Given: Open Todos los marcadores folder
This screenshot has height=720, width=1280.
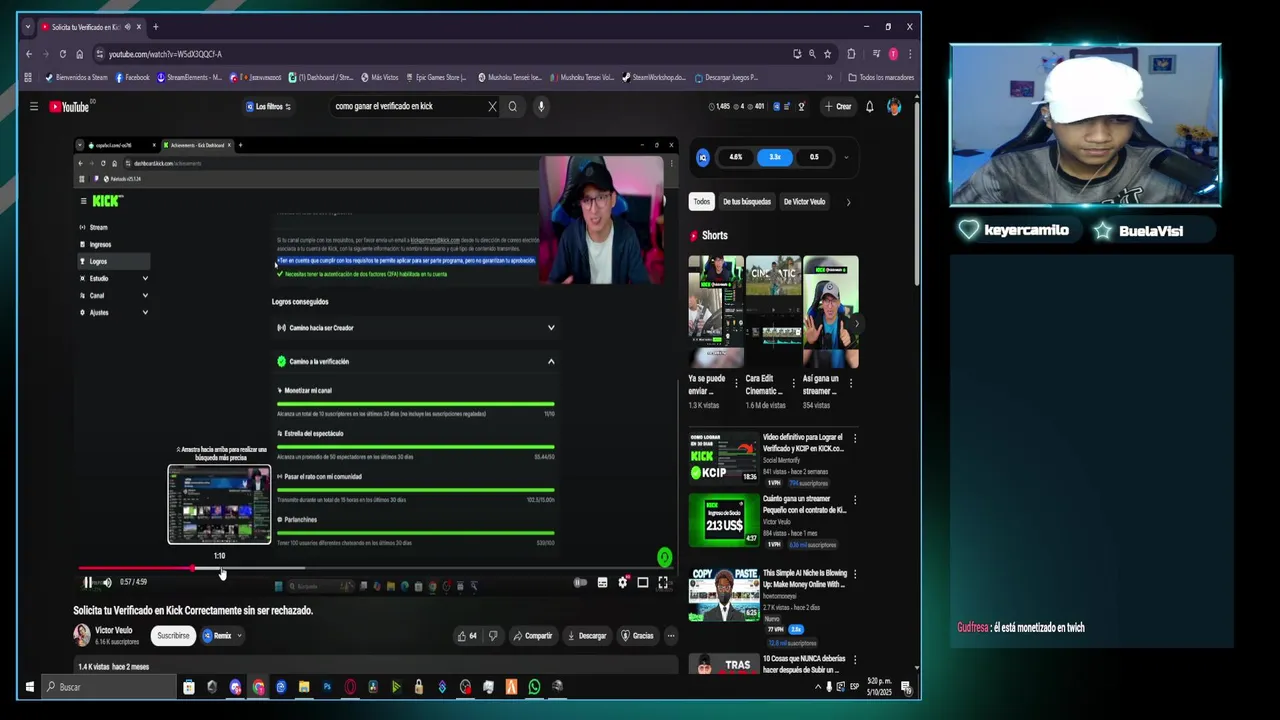Looking at the screenshot, I should [880, 77].
